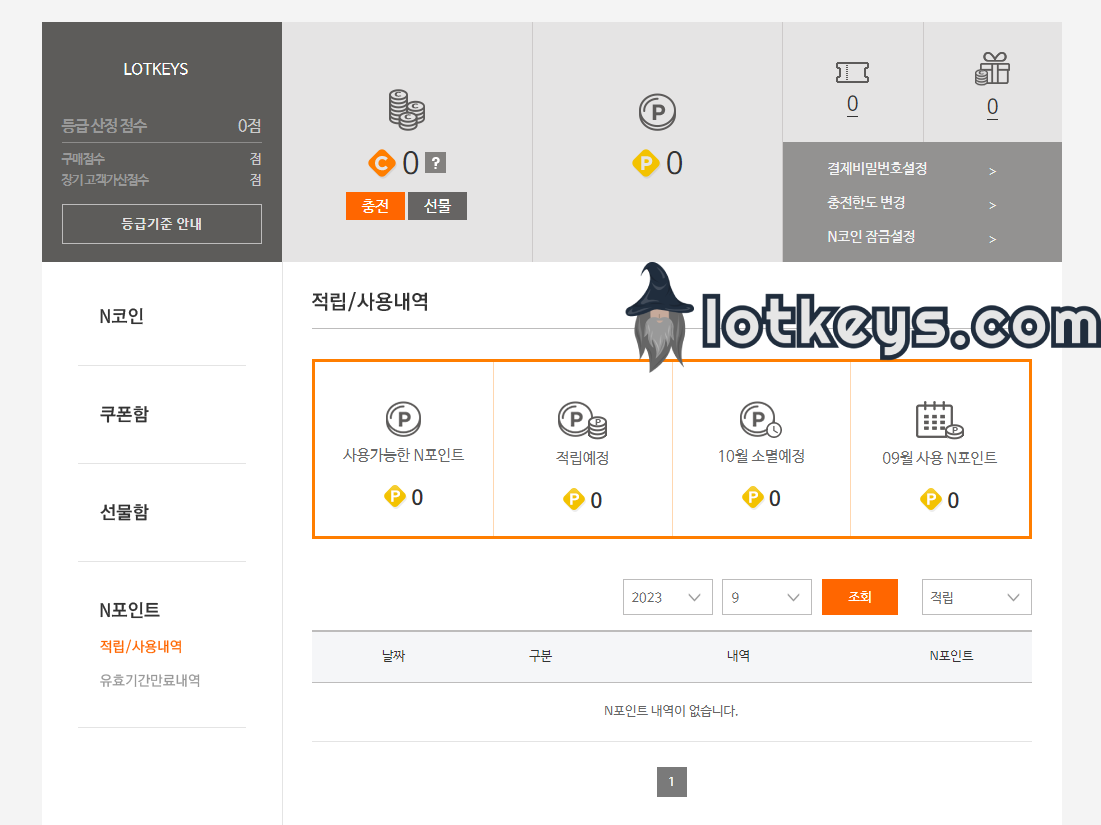Click the 사용가능한 N포인트 icon
This screenshot has height=825, width=1101.
[403, 419]
